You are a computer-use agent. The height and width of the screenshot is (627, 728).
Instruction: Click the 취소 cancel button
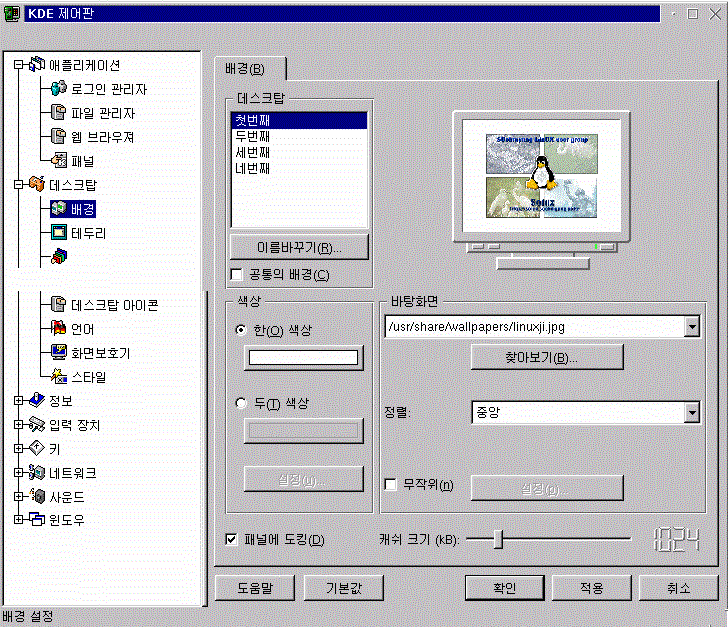pos(679,588)
